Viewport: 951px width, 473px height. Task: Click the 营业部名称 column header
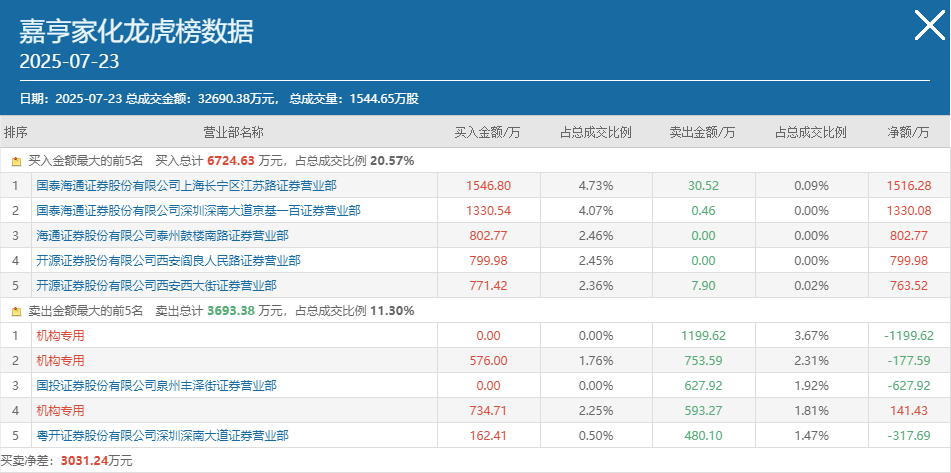234,132
